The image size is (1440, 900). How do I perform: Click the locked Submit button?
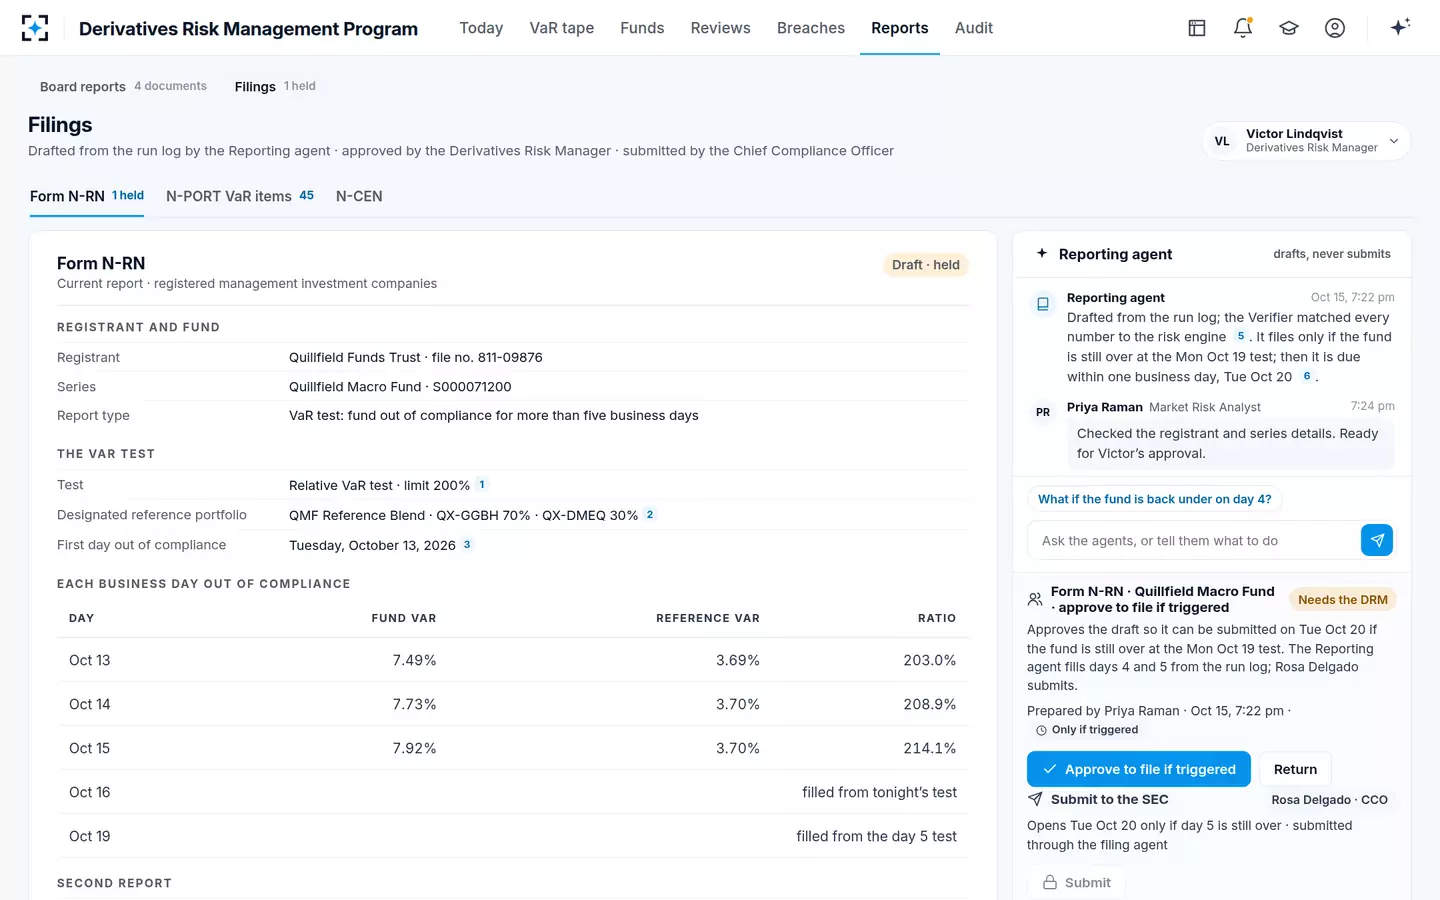(x=1076, y=882)
